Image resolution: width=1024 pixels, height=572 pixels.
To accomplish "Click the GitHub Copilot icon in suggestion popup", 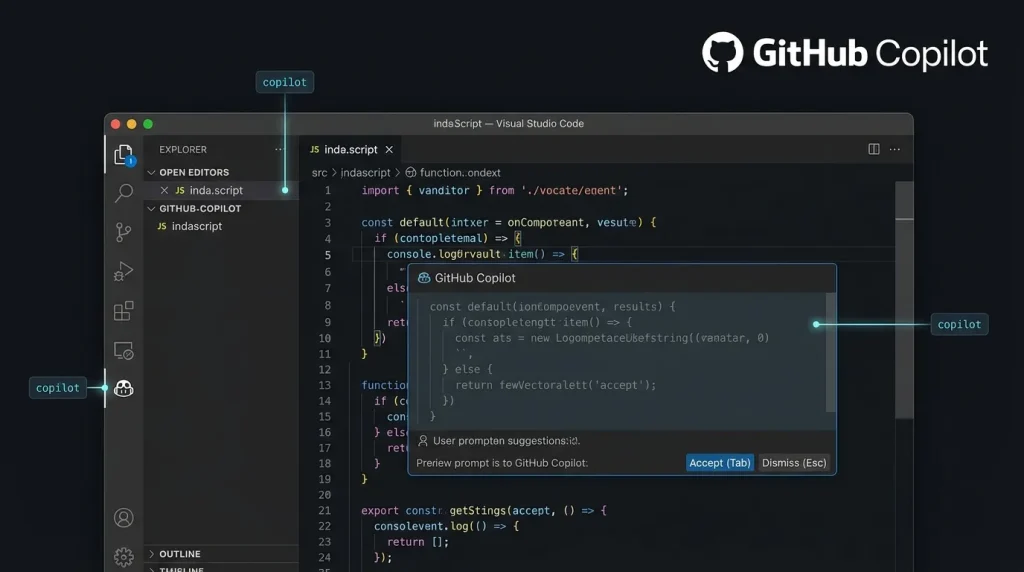I will 424,278.
